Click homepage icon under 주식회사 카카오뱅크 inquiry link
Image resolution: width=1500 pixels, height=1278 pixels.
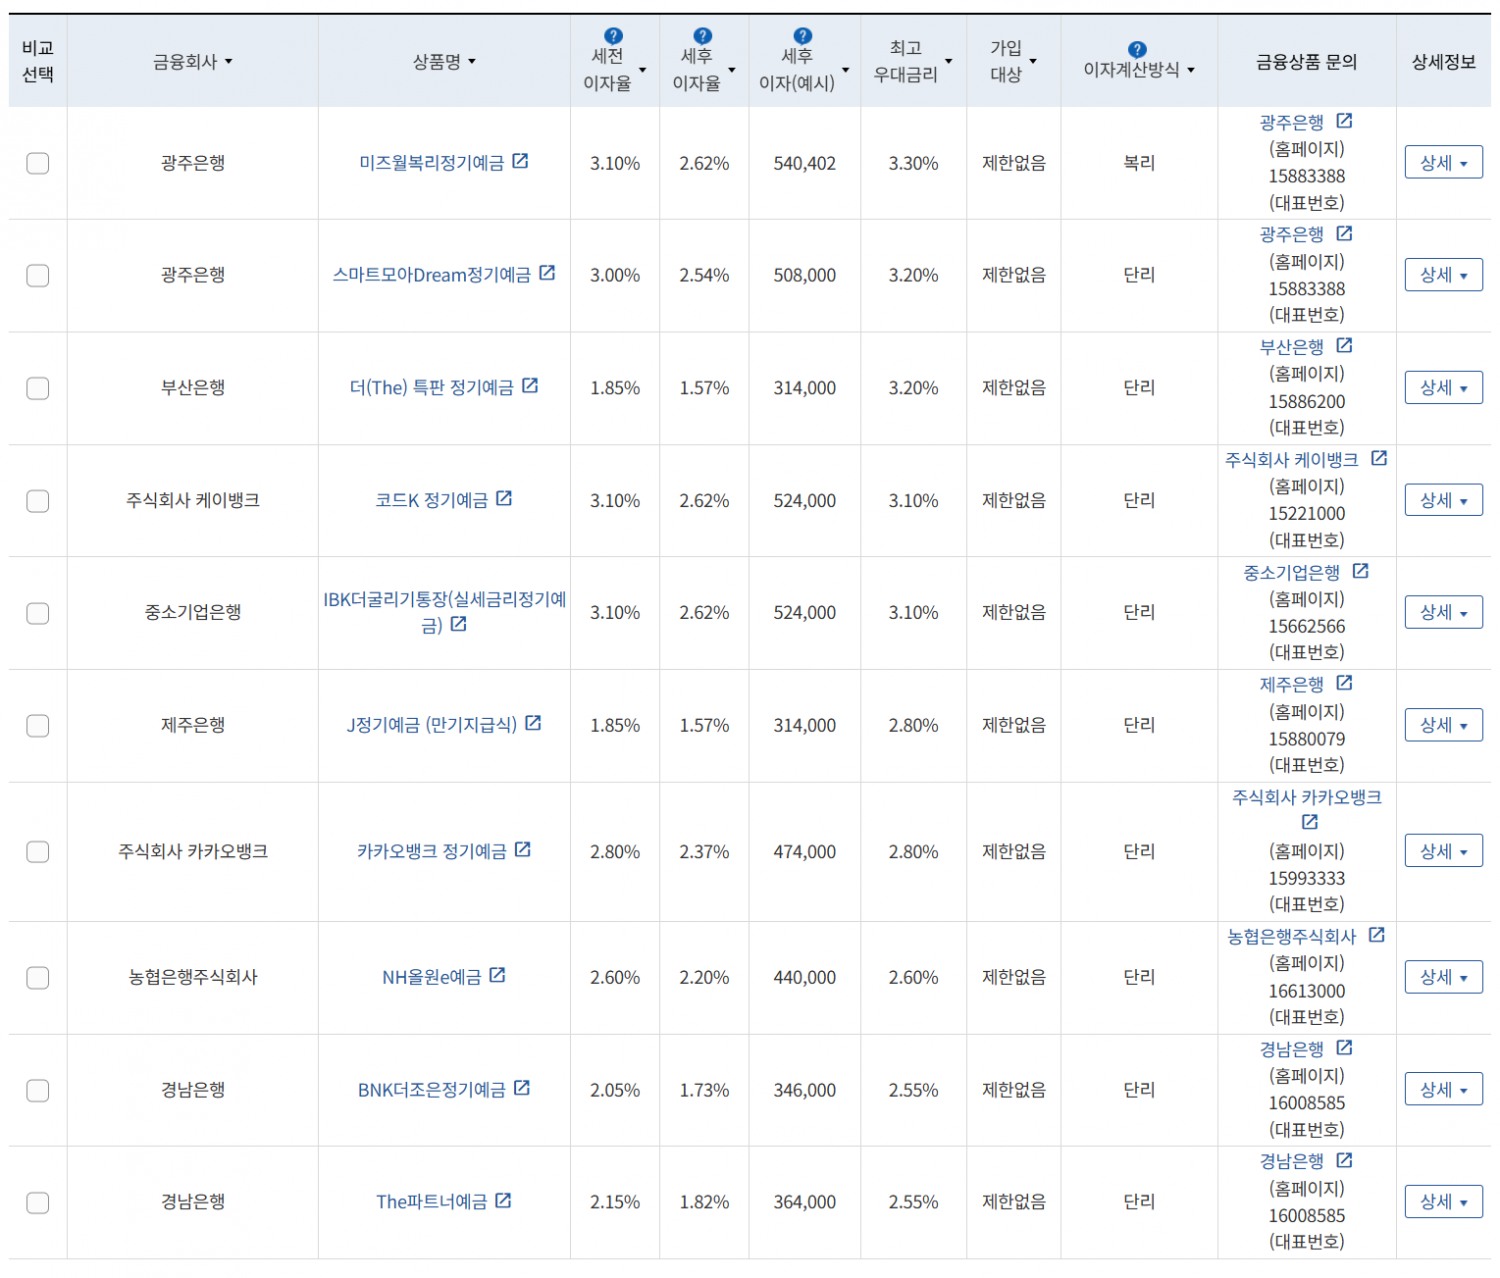[1310, 822]
